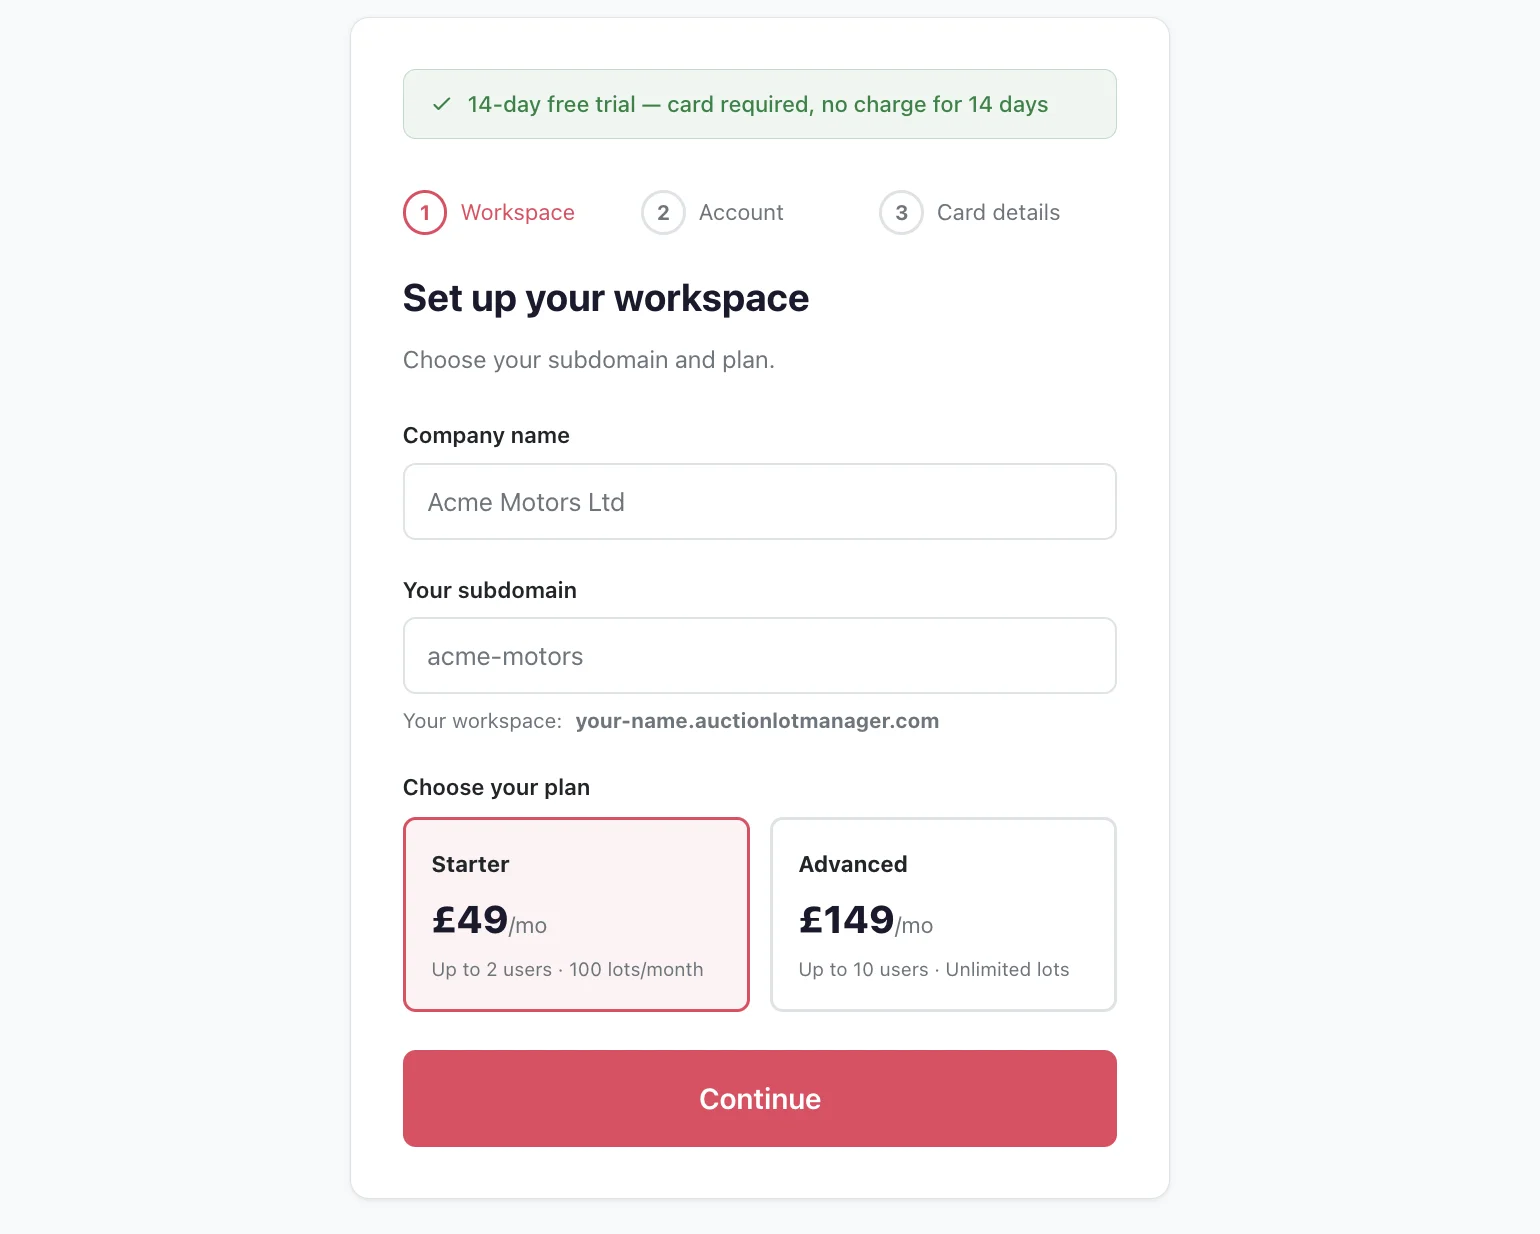Click the workspace URL preview text
1540x1234 pixels.
756,721
